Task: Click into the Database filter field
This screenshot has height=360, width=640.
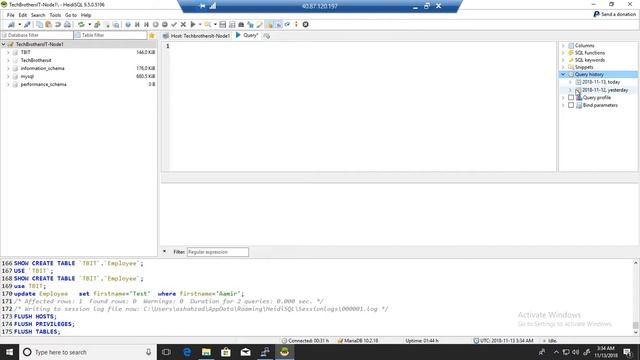Action: click(x=37, y=36)
